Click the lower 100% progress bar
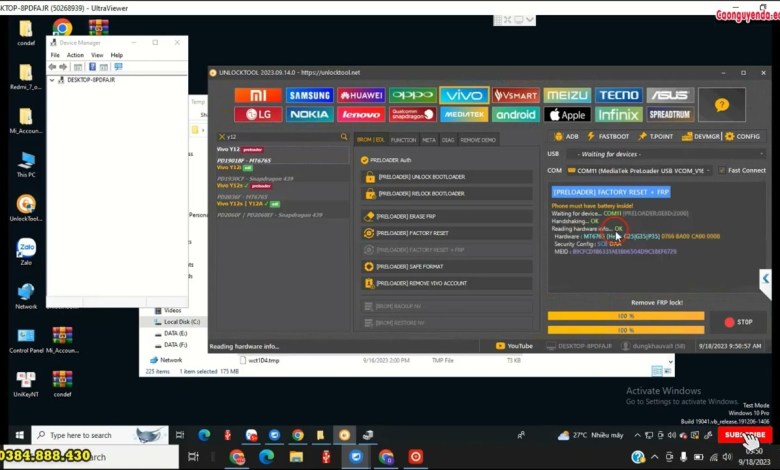This screenshot has height=470, width=780. 626,330
